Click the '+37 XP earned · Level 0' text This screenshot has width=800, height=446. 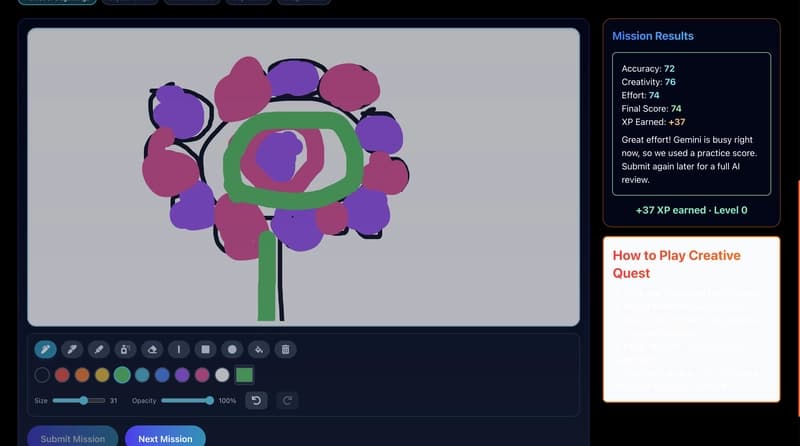tap(691, 210)
